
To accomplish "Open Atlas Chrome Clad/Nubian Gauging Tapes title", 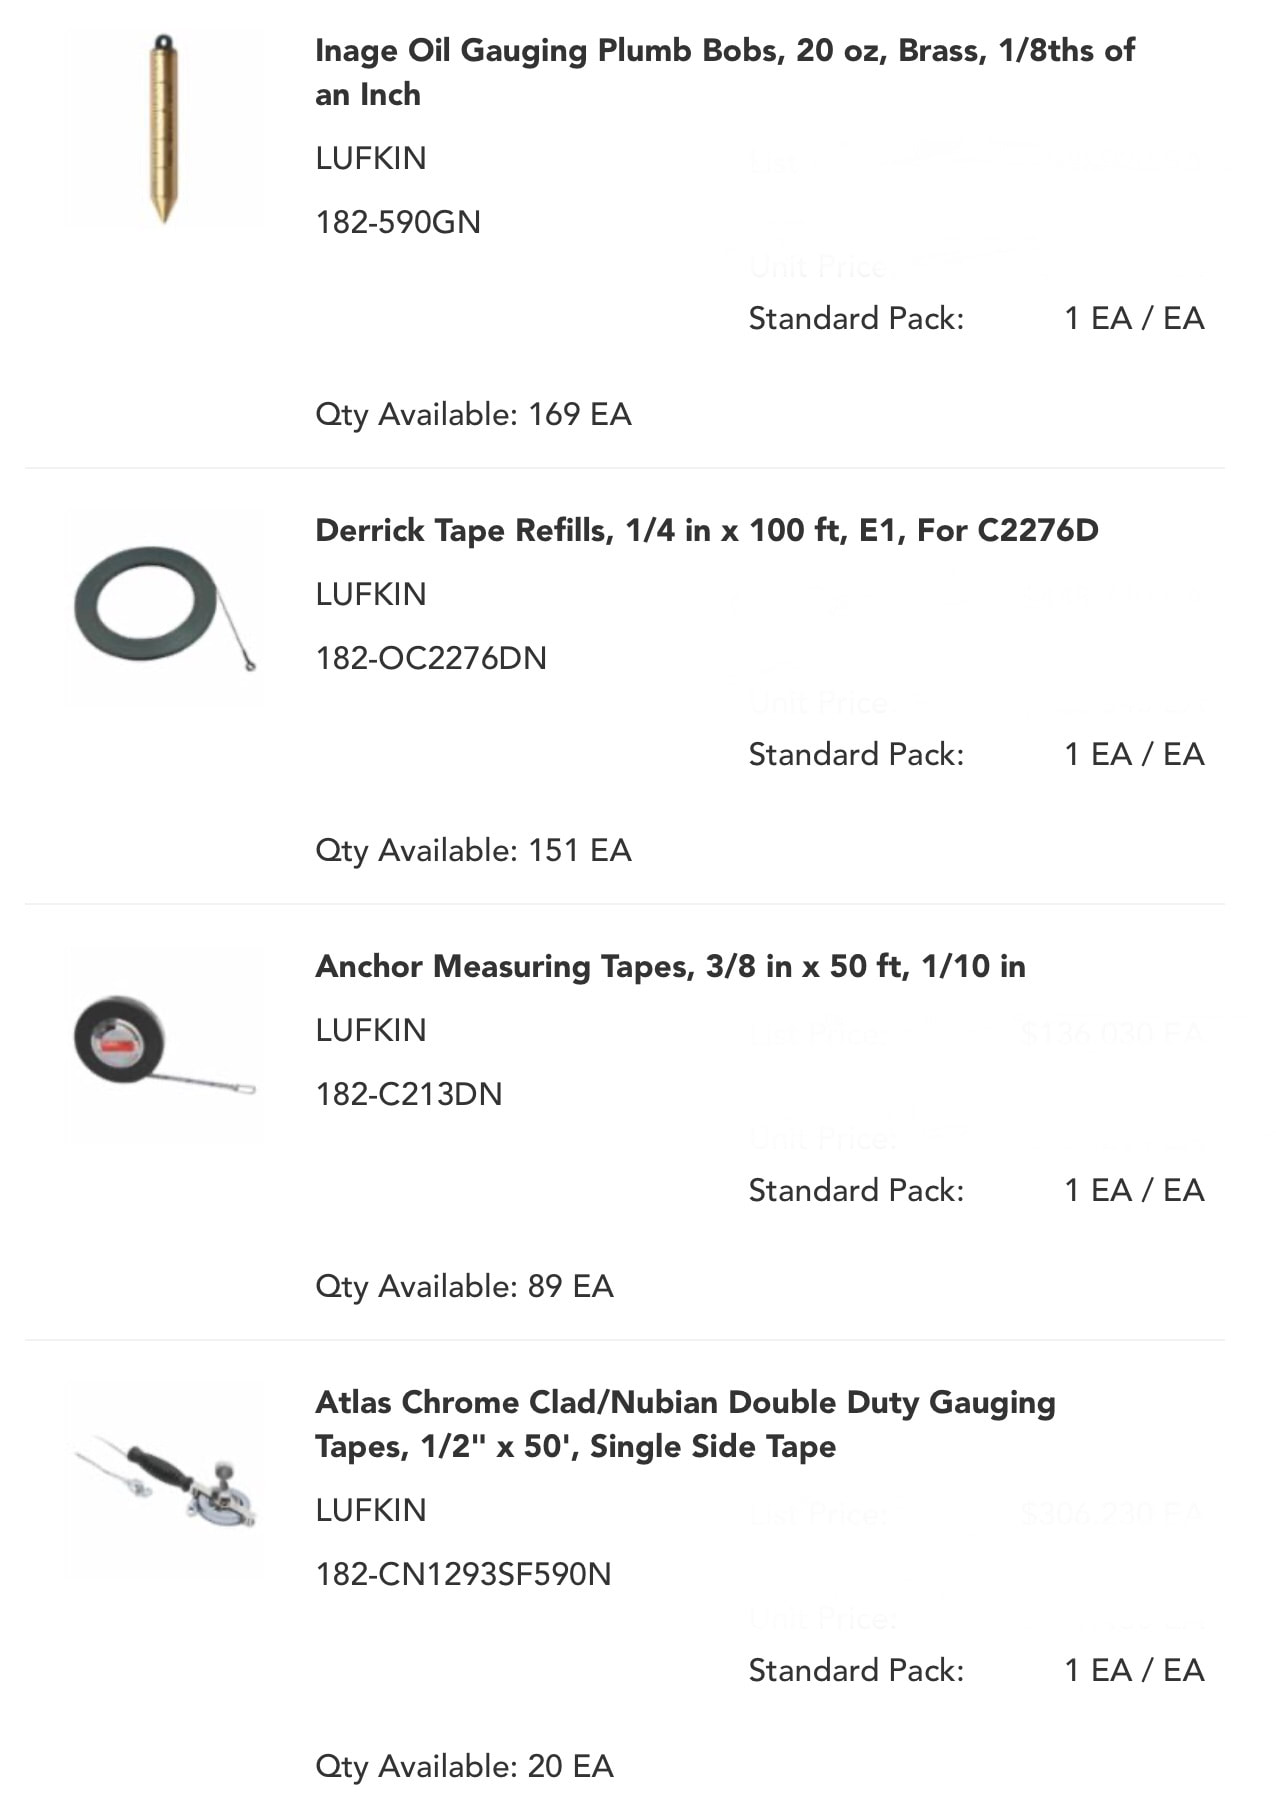I will [685, 1424].
